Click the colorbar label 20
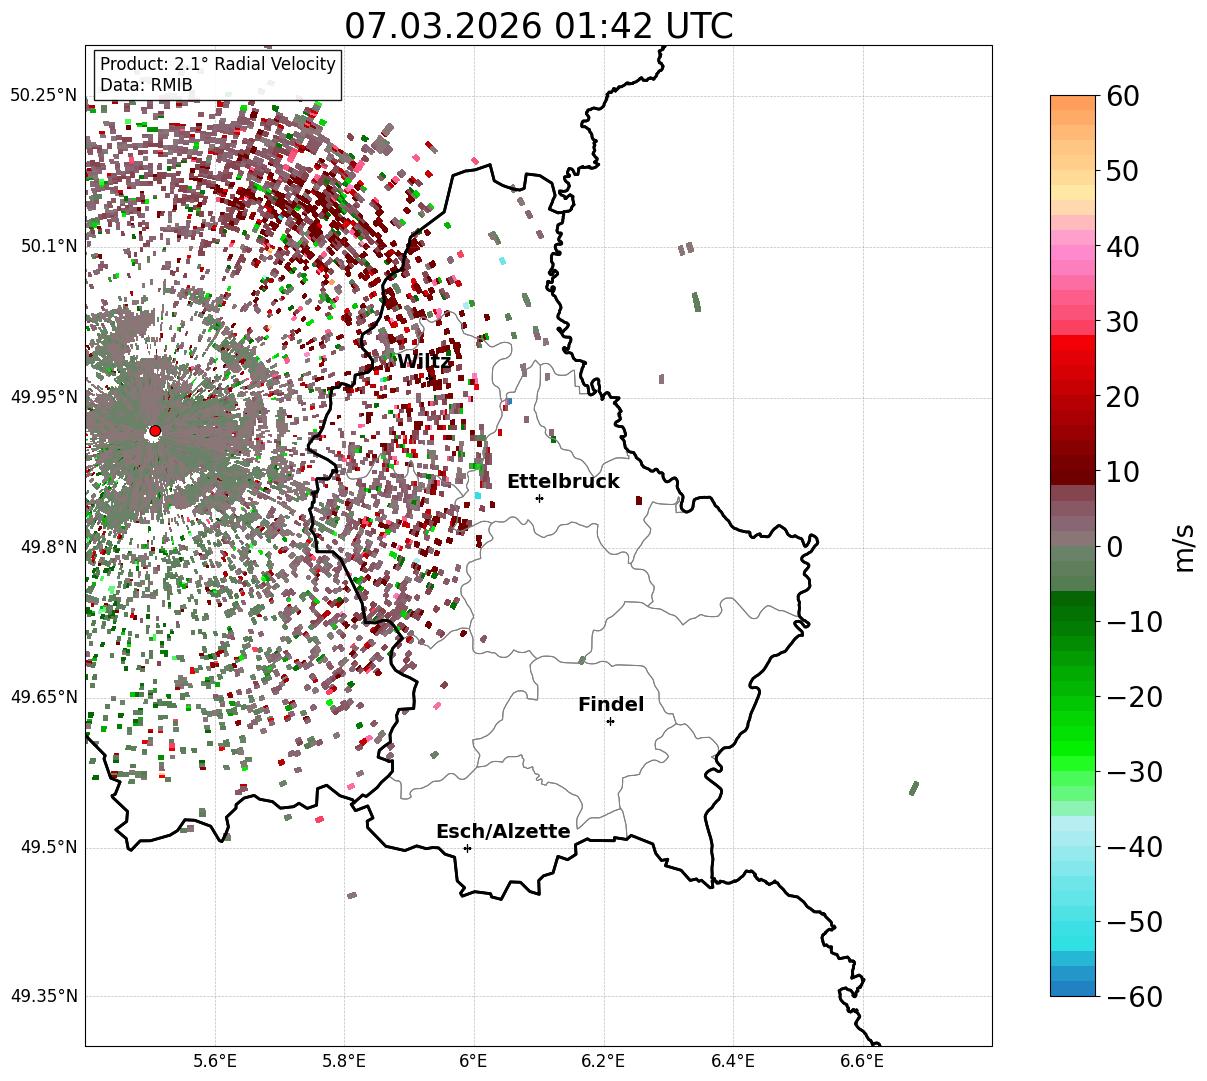The height and width of the screenshot is (1081, 1207). click(1121, 396)
